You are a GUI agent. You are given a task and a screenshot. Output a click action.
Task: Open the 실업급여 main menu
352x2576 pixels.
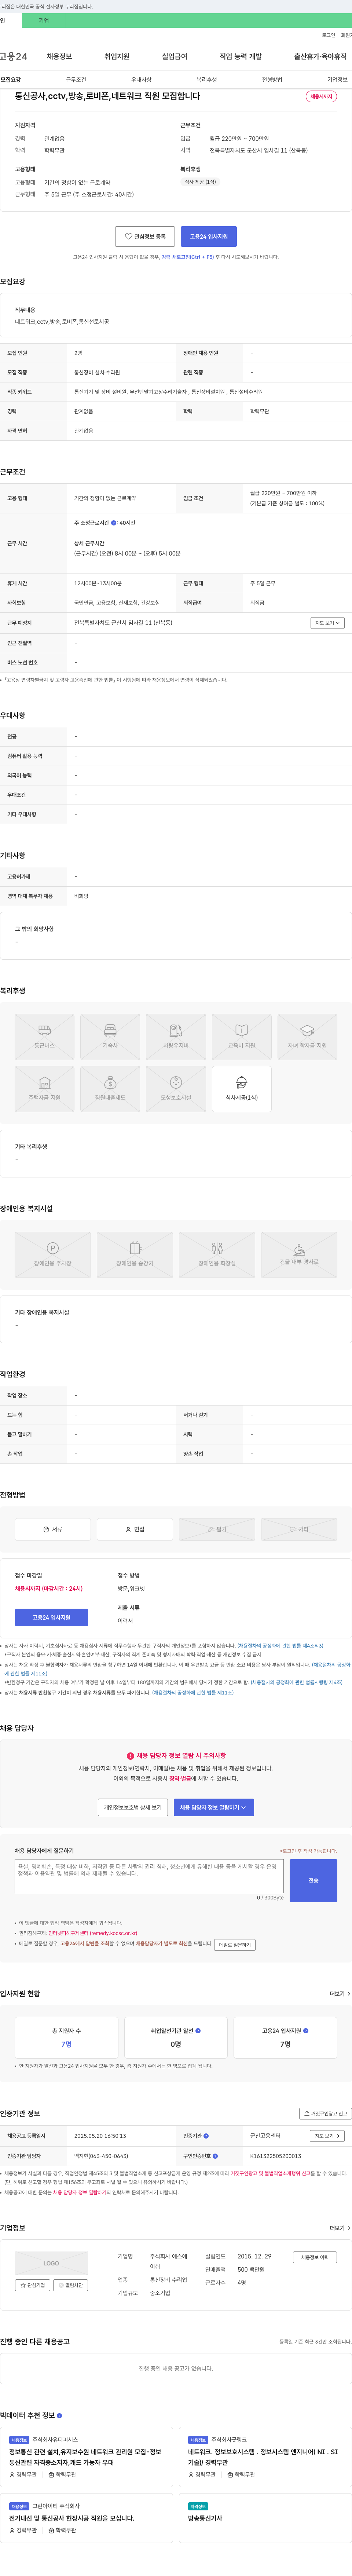[x=175, y=57]
